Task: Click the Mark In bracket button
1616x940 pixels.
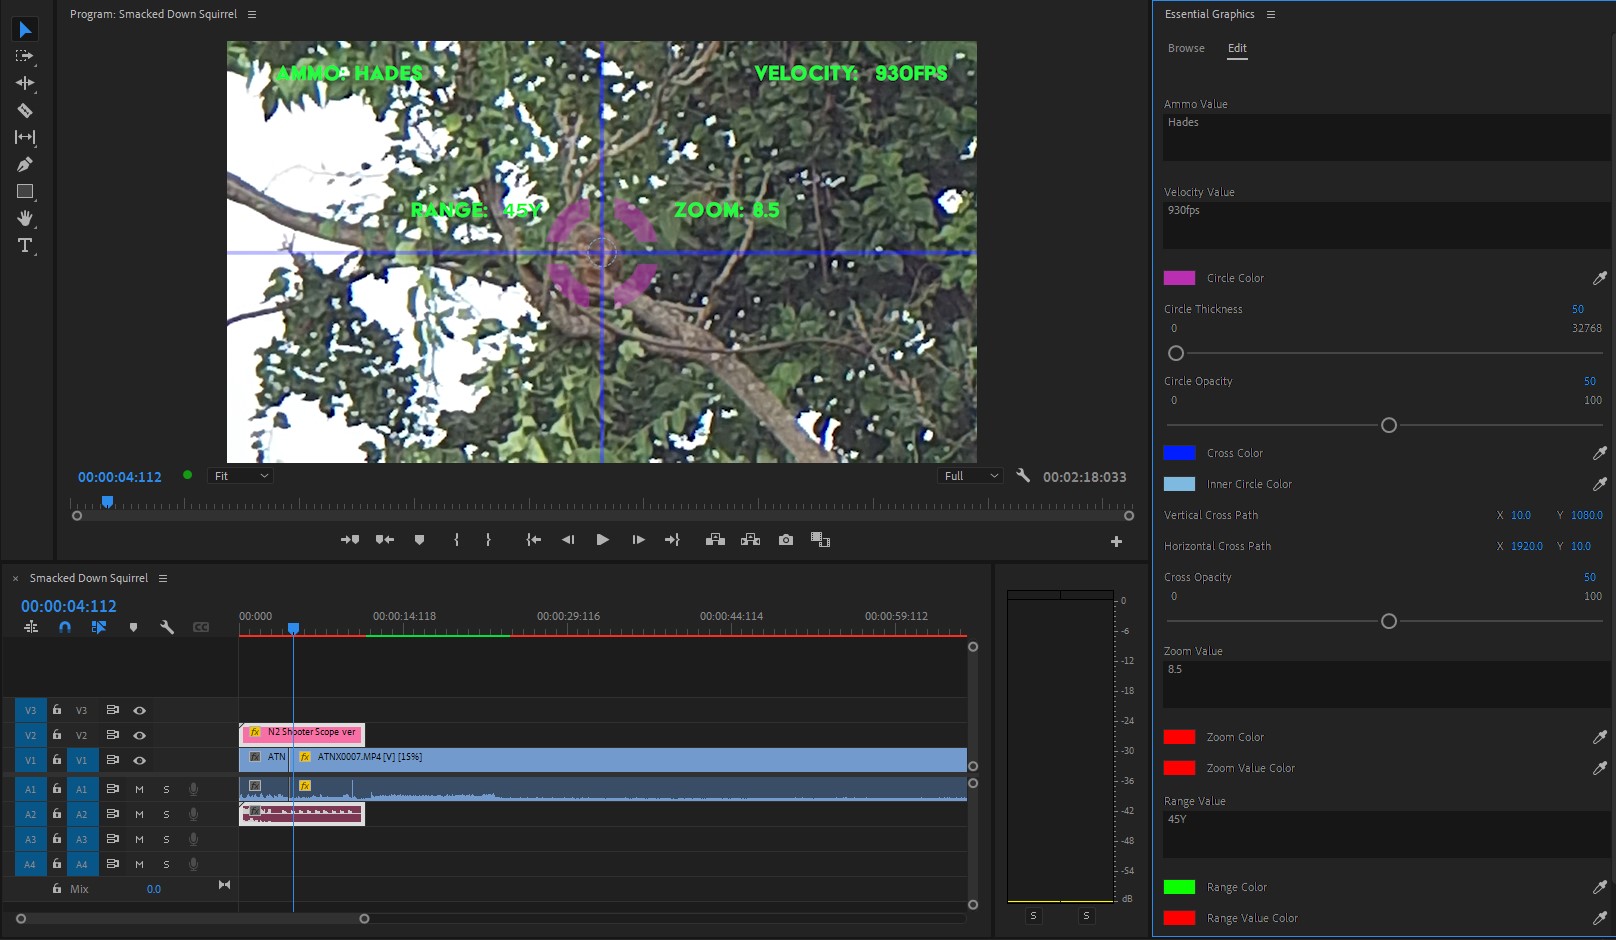Action: (x=456, y=540)
